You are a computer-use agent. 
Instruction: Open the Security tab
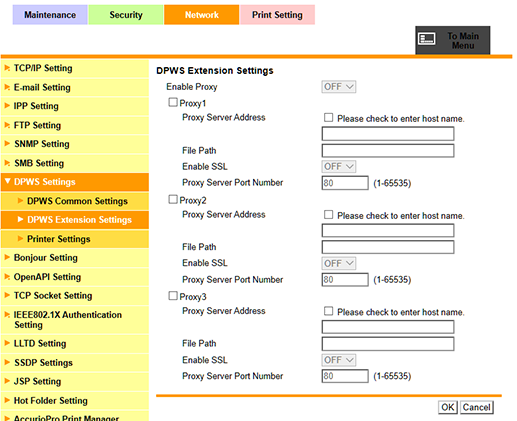(x=126, y=15)
